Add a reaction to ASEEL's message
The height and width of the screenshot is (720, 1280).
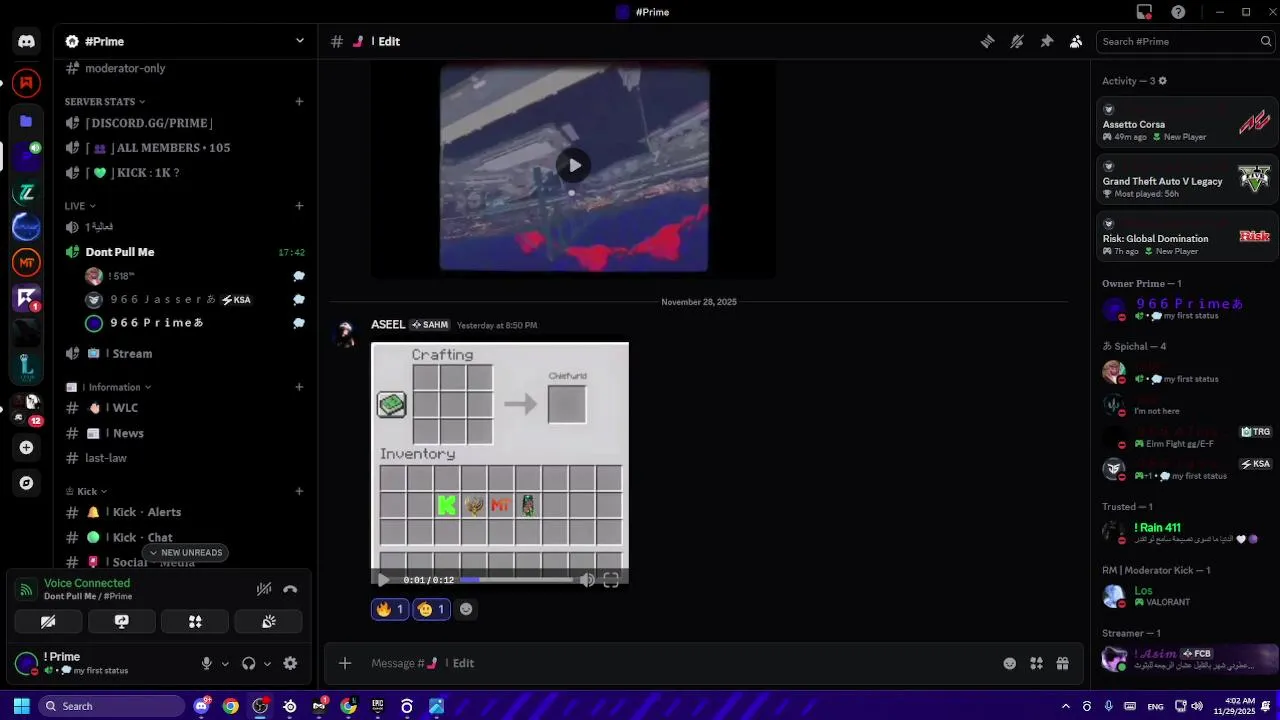click(466, 609)
